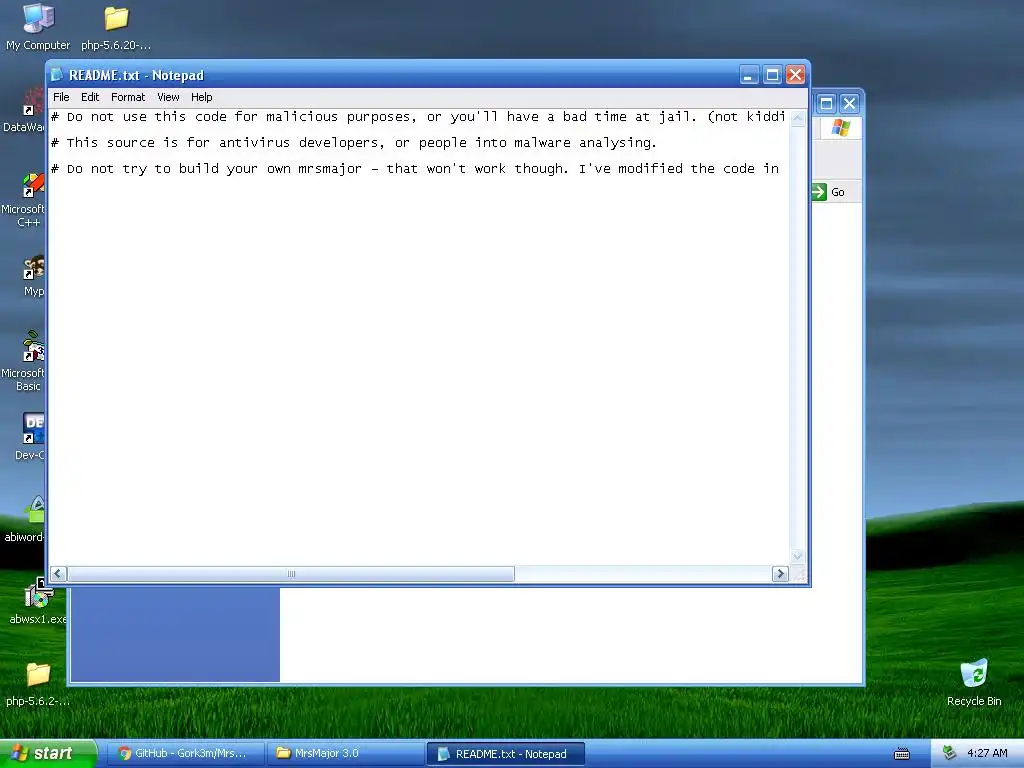Image resolution: width=1024 pixels, height=768 pixels.
Task: Click the 4:27 AM clock
Action: coord(987,753)
